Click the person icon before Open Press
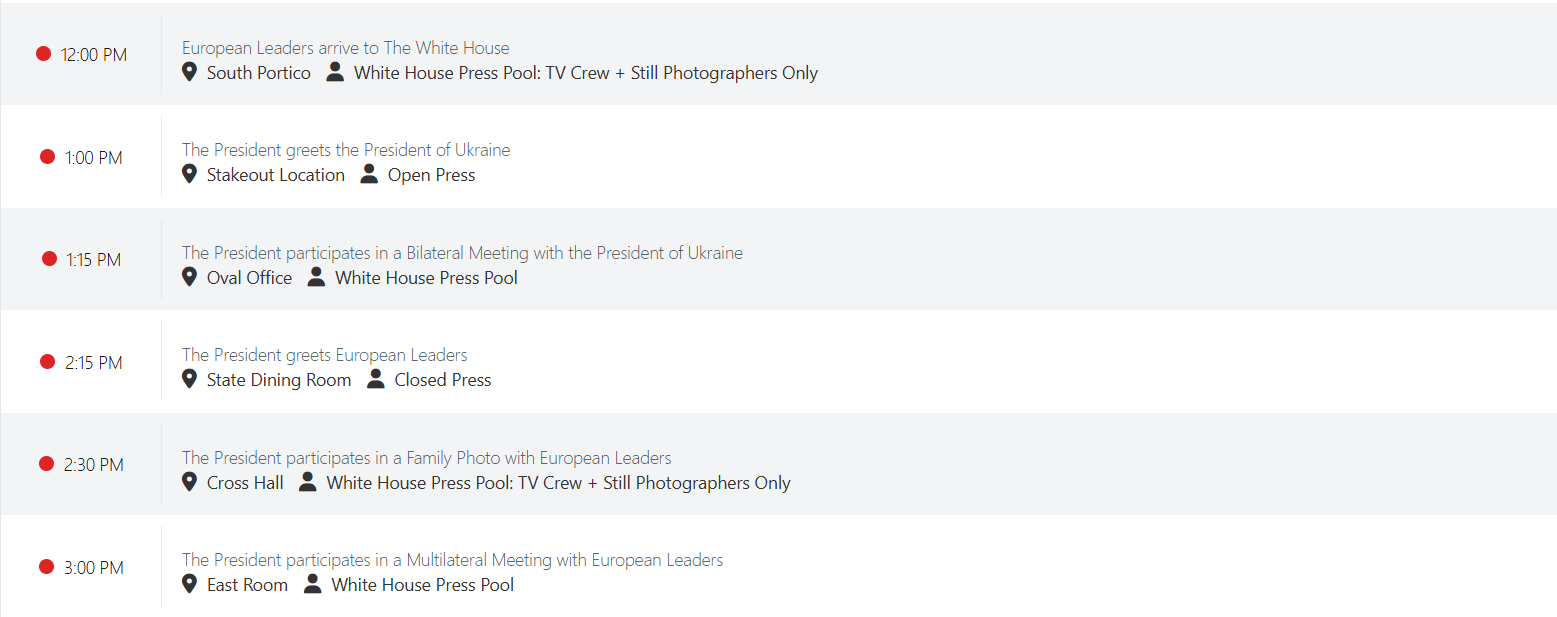 coord(369,174)
